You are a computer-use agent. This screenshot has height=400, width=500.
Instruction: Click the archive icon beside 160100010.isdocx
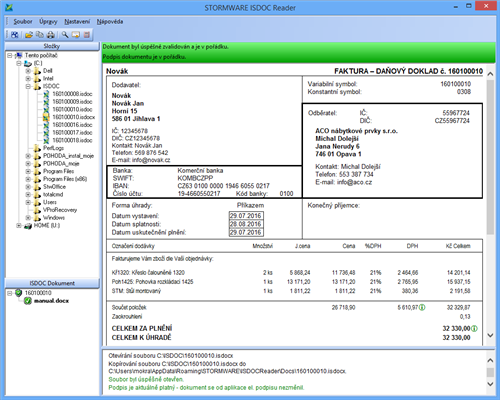coord(46,117)
